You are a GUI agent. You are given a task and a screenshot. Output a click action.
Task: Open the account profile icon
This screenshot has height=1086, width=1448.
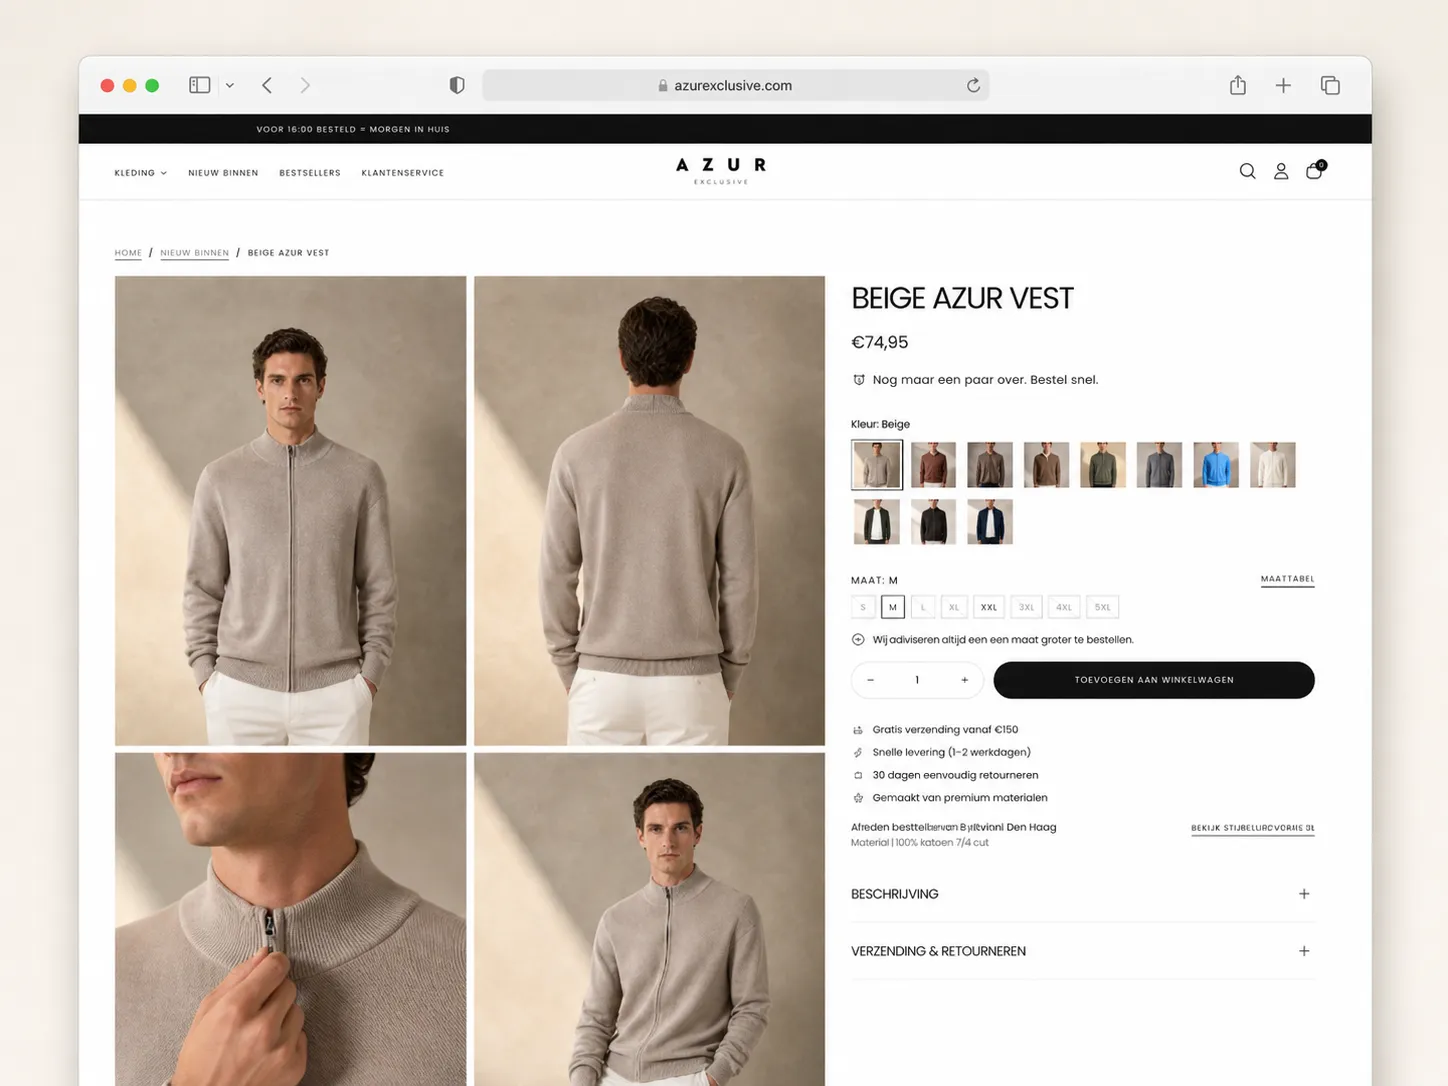(x=1281, y=171)
